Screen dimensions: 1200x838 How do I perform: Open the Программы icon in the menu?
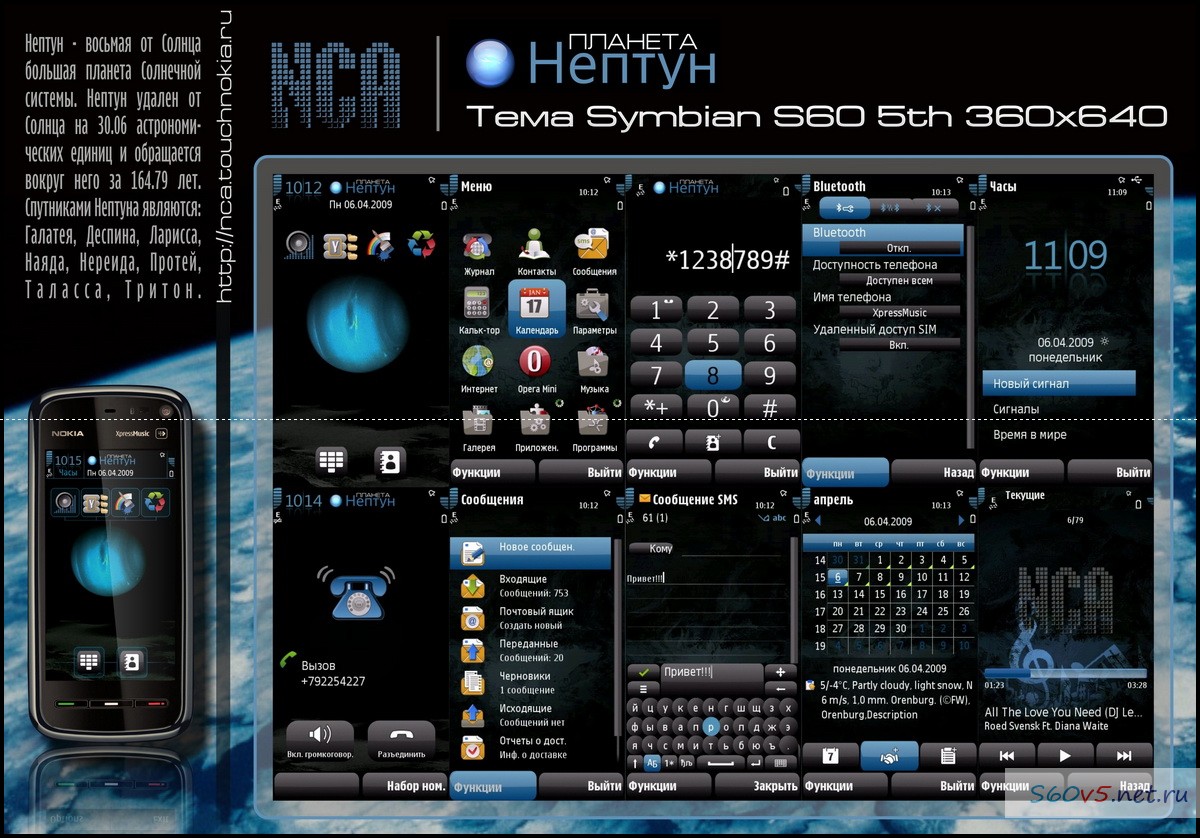click(x=593, y=420)
